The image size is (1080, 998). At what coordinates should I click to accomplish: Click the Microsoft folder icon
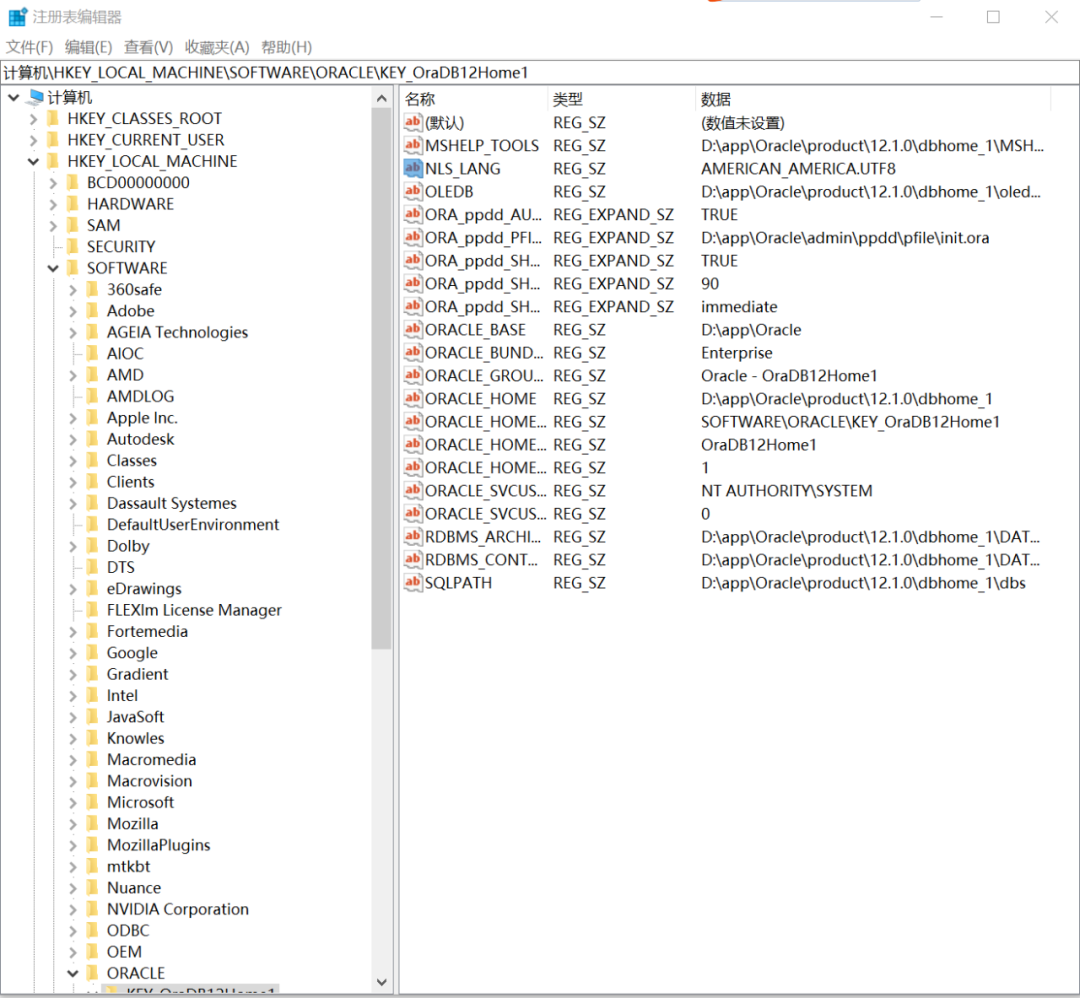tap(93, 802)
